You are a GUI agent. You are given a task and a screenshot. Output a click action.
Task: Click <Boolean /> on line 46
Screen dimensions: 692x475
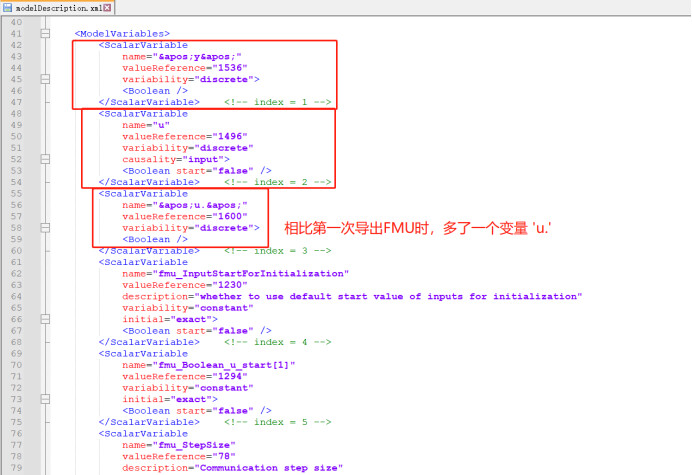point(155,91)
